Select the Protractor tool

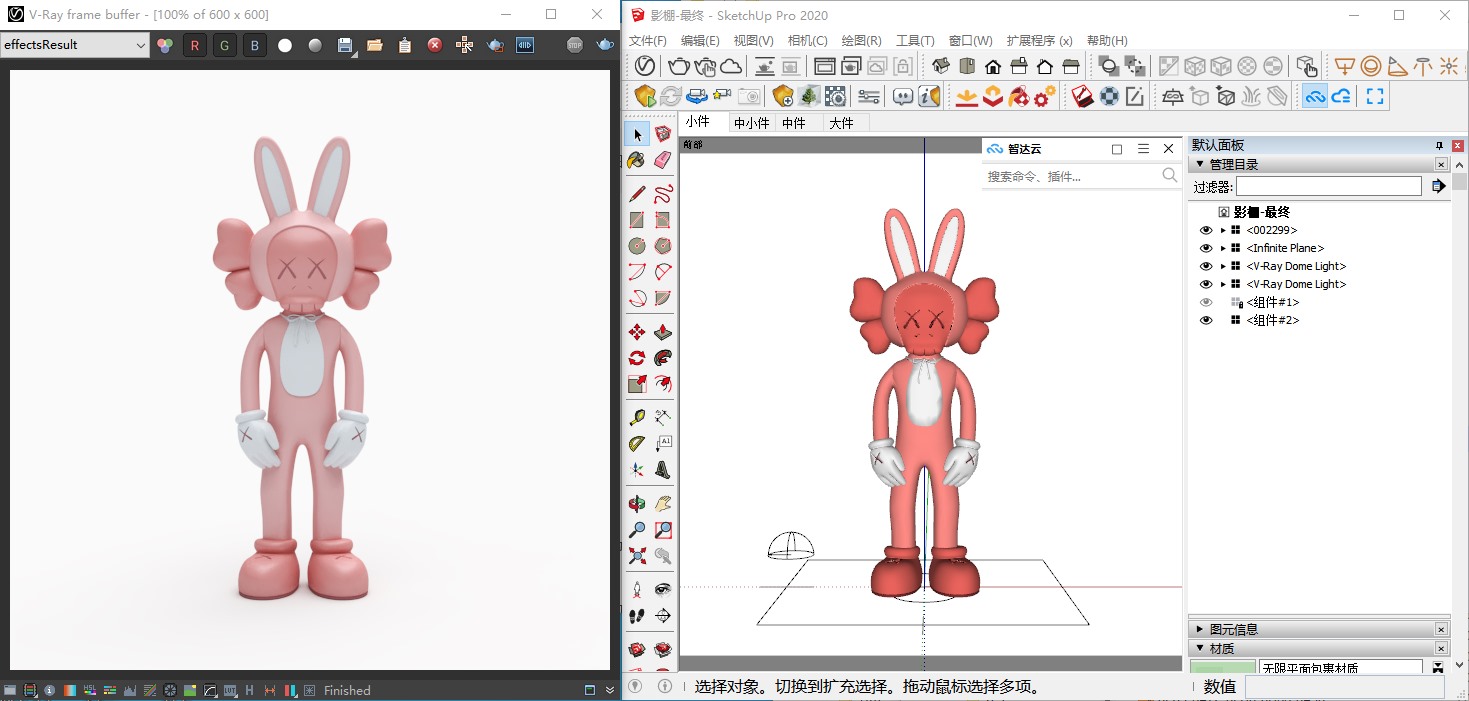coord(637,443)
